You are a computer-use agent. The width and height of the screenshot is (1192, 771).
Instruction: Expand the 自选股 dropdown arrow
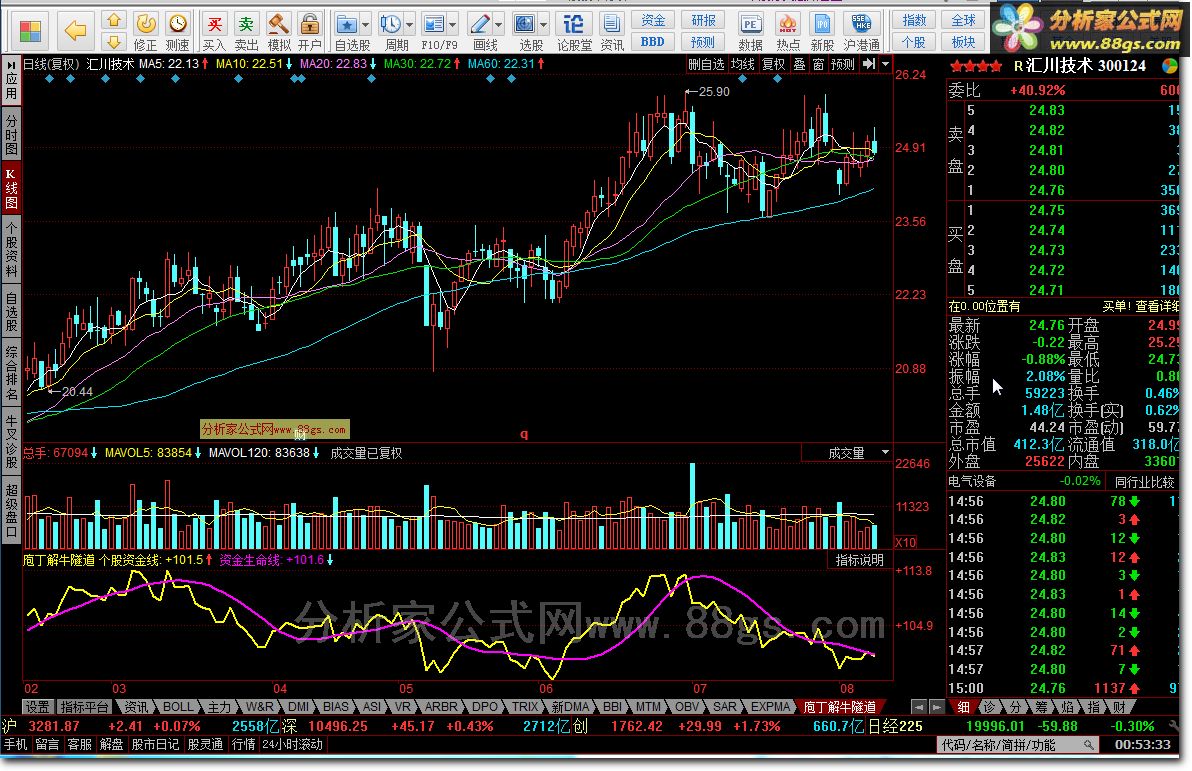(366, 24)
